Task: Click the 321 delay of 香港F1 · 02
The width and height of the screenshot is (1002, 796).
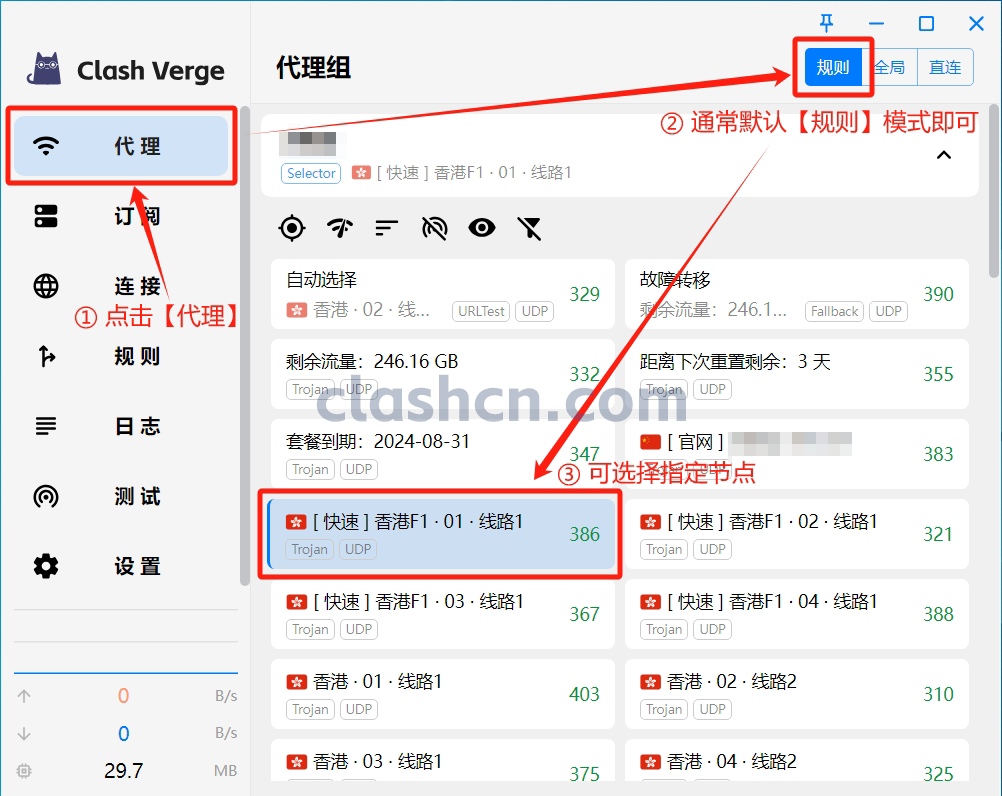Action: [939, 534]
